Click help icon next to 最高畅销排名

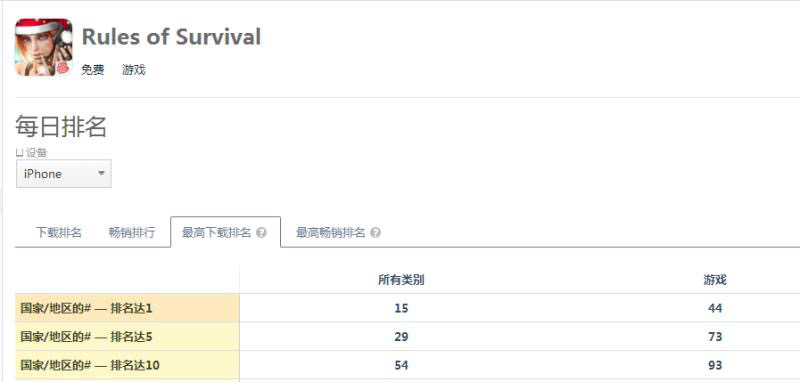[376, 233]
